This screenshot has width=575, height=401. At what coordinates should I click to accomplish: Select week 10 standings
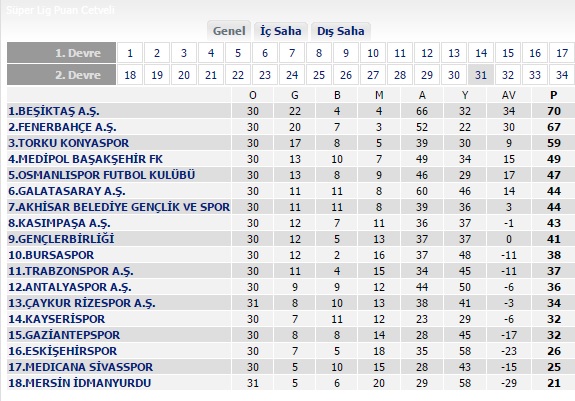[x=373, y=54]
